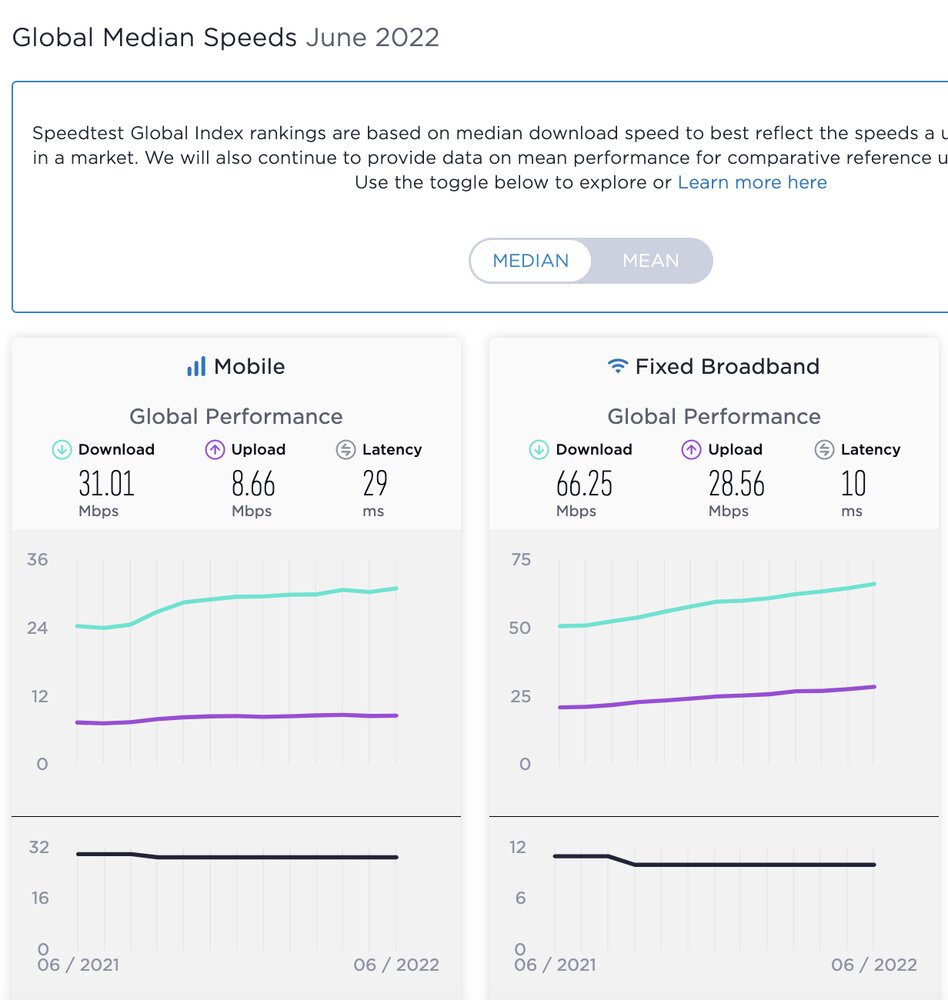The width and height of the screenshot is (948, 1000).
Task: Click the Mobile latency chart line
Action: pyautogui.click(x=260, y=857)
